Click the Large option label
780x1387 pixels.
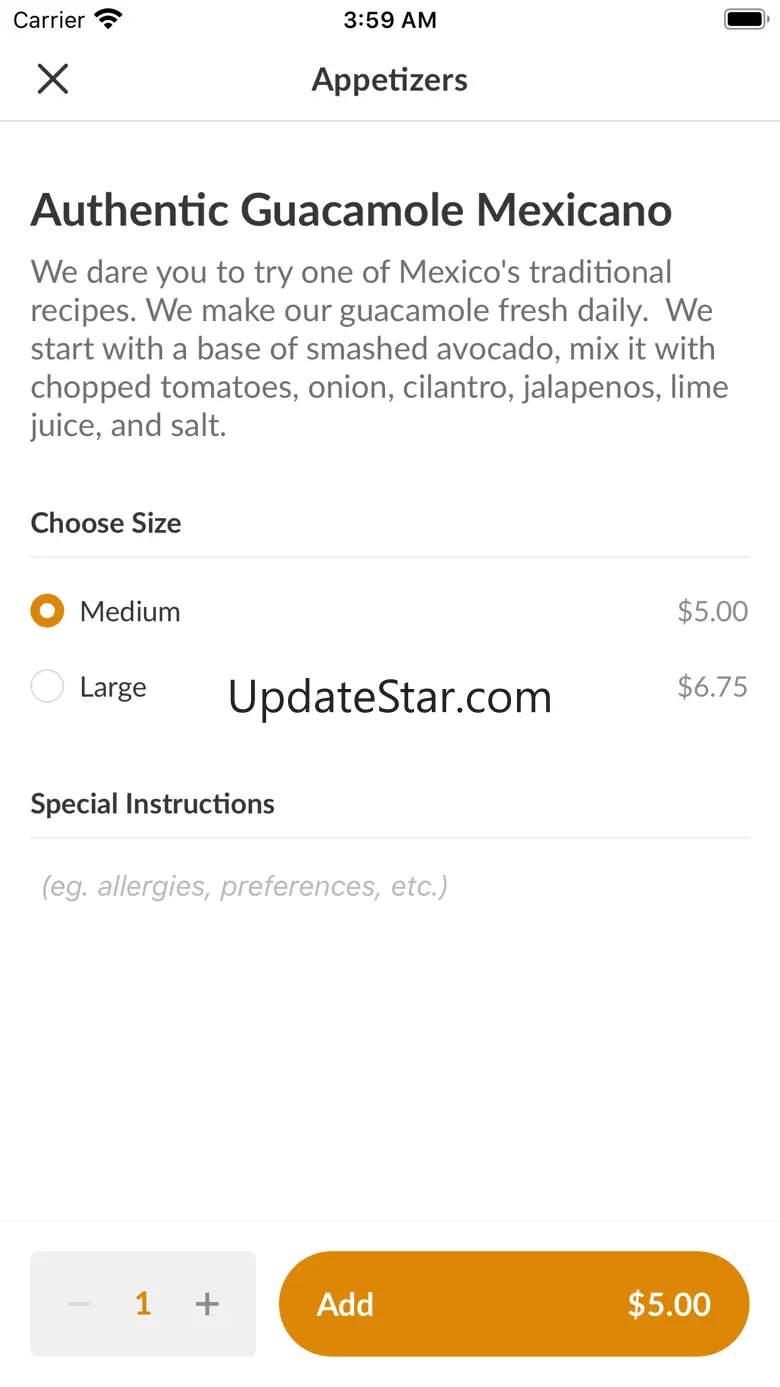[x=113, y=687]
